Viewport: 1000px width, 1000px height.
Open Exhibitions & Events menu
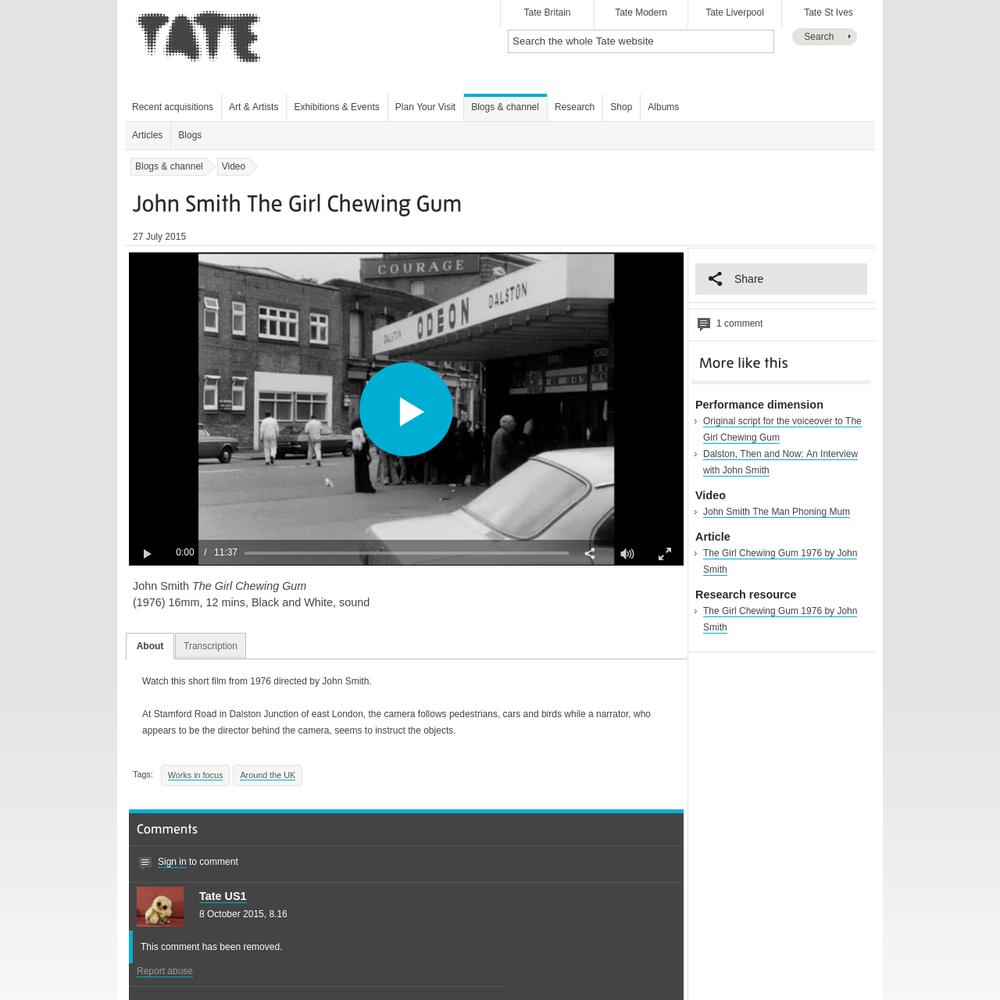pos(336,107)
